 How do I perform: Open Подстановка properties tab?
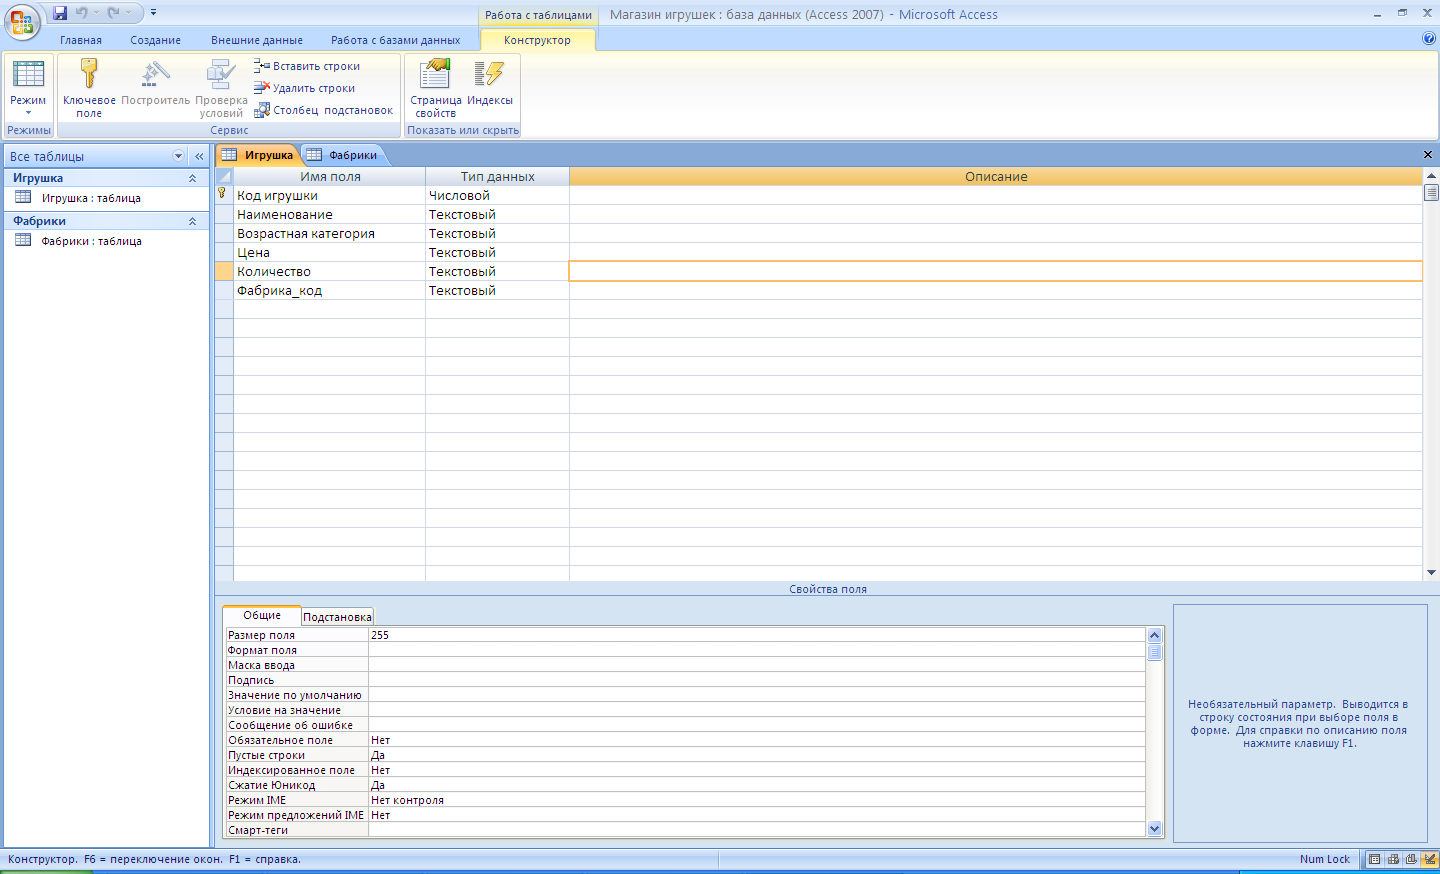[x=337, y=617]
